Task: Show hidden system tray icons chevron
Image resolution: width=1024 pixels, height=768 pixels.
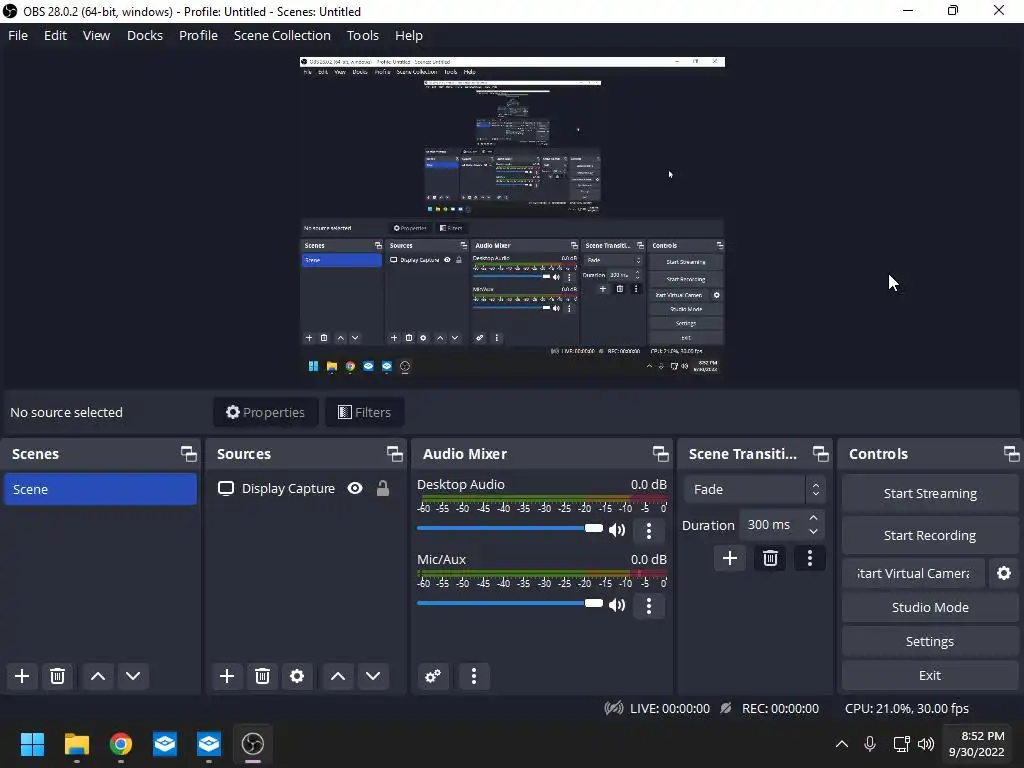Action: point(842,744)
